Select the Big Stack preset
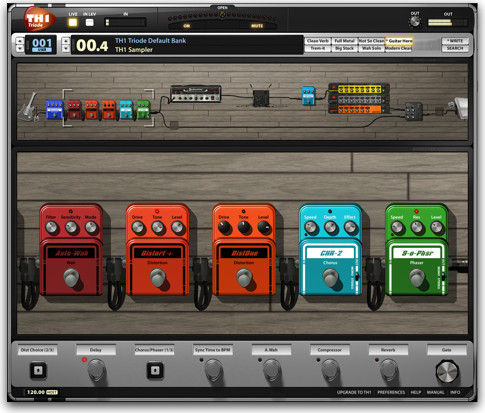Screen dimensions: 485x413 (x=344, y=48)
